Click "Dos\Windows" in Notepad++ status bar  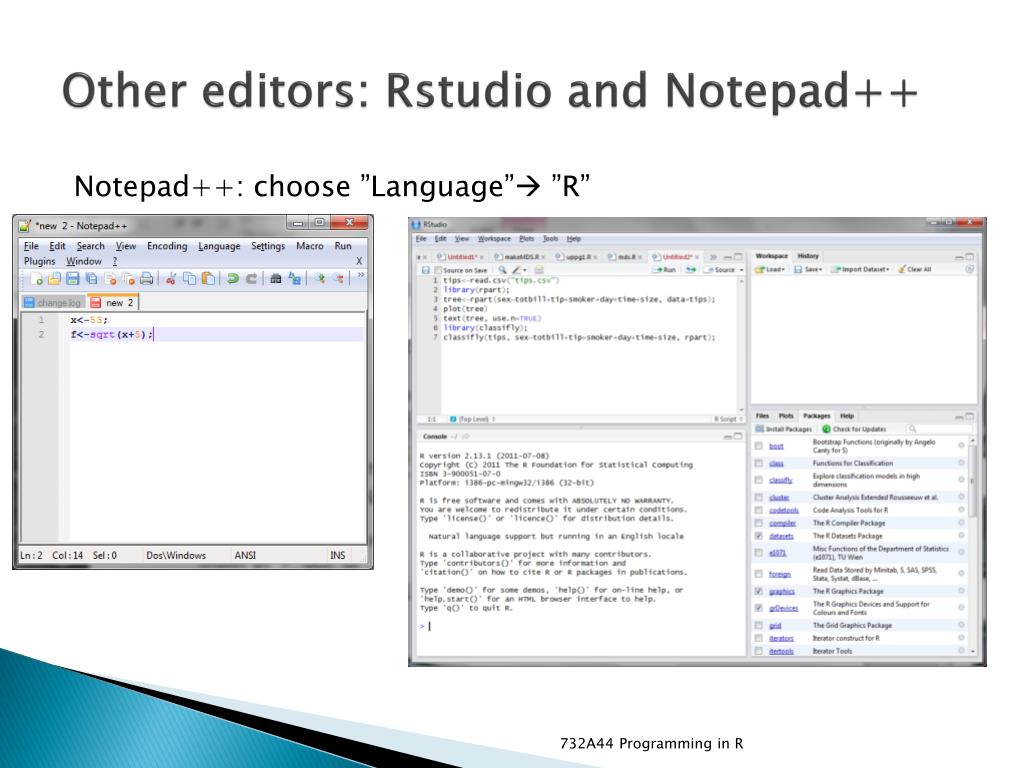click(x=176, y=555)
